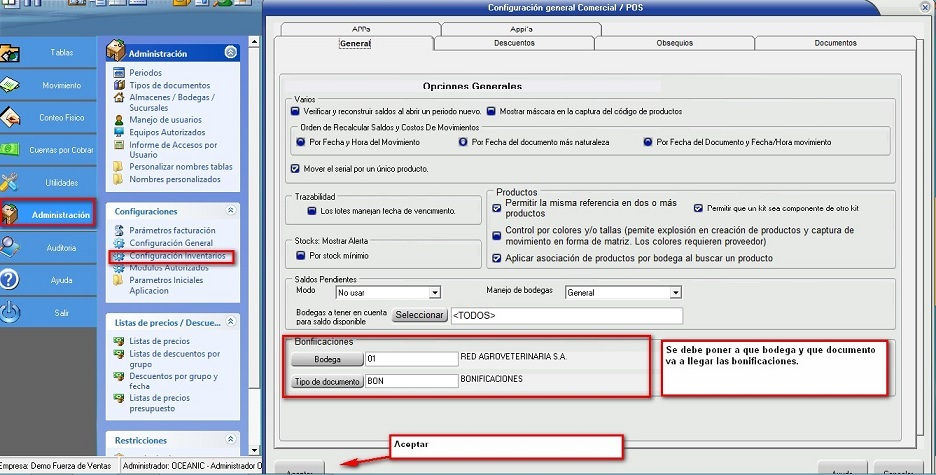Viewport: 936px width, 475px height.
Task: Open the Auditoría magnifier icon
Action: [12, 247]
